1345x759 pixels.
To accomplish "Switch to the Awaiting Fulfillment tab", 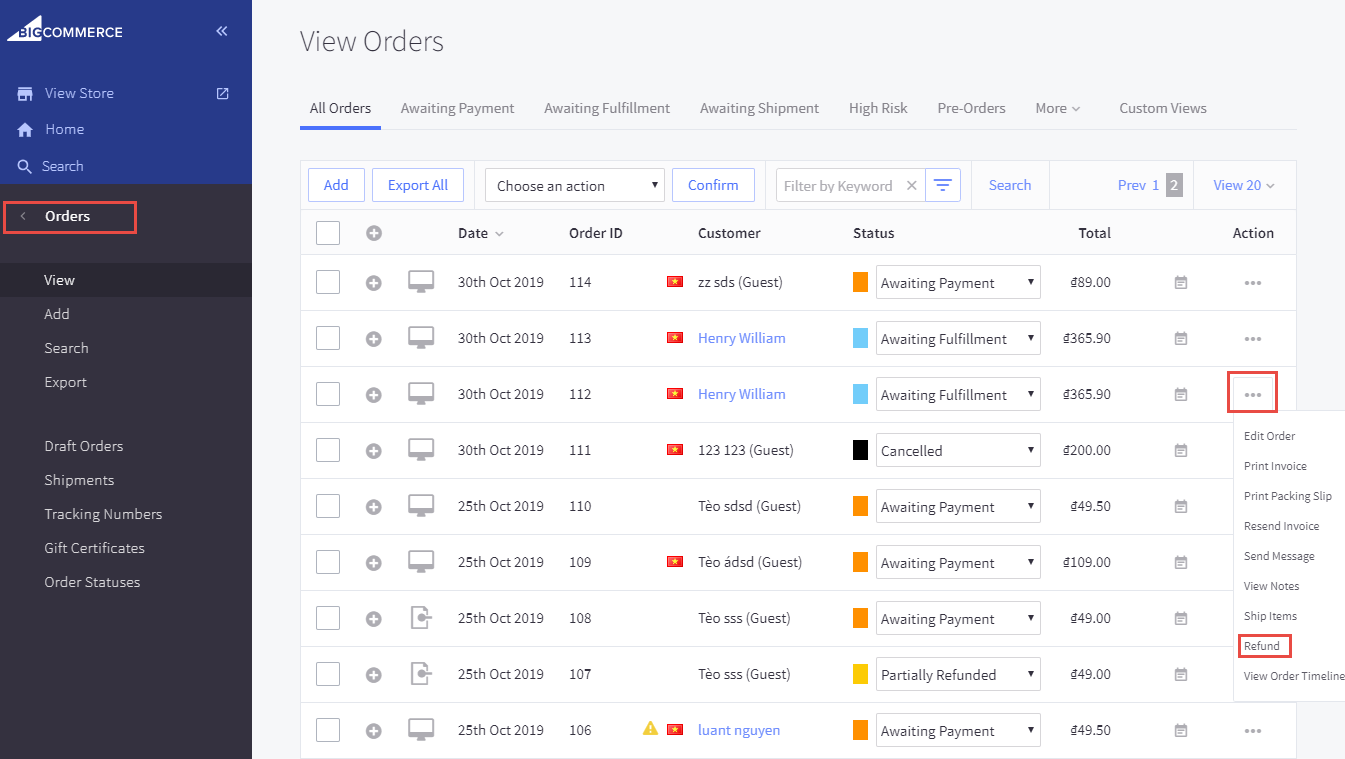I will 607,108.
